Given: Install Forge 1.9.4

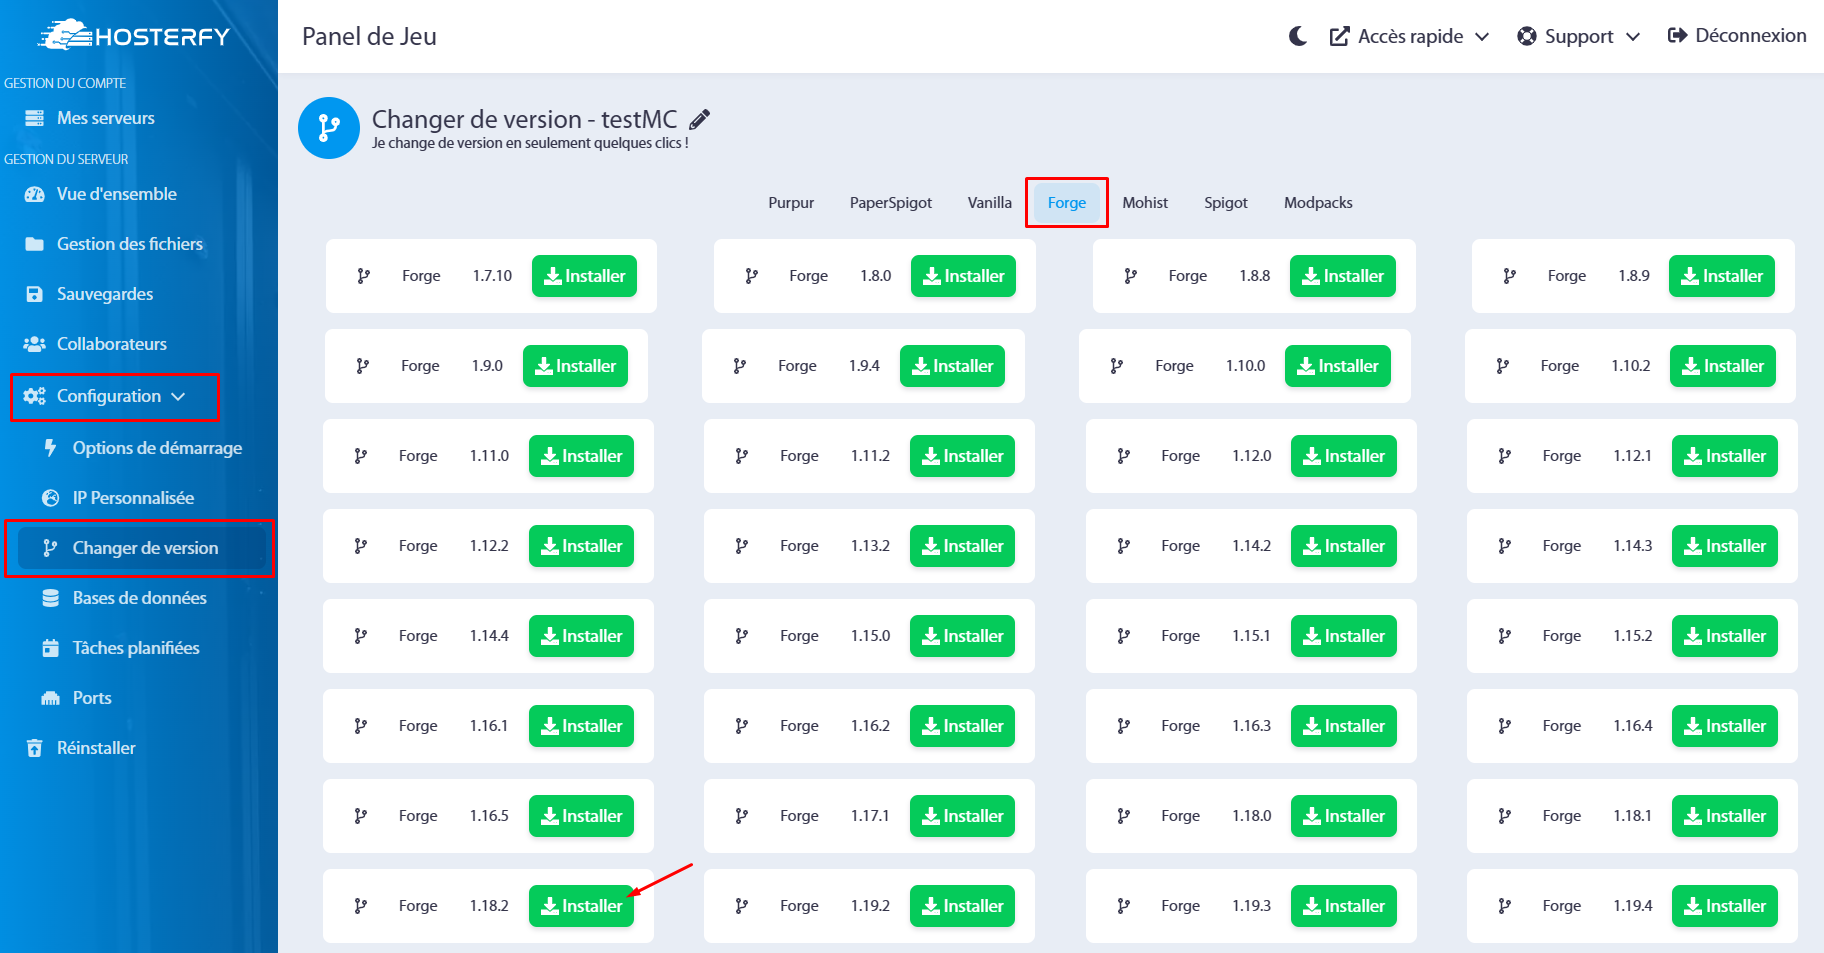Looking at the screenshot, I should (x=952, y=366).
